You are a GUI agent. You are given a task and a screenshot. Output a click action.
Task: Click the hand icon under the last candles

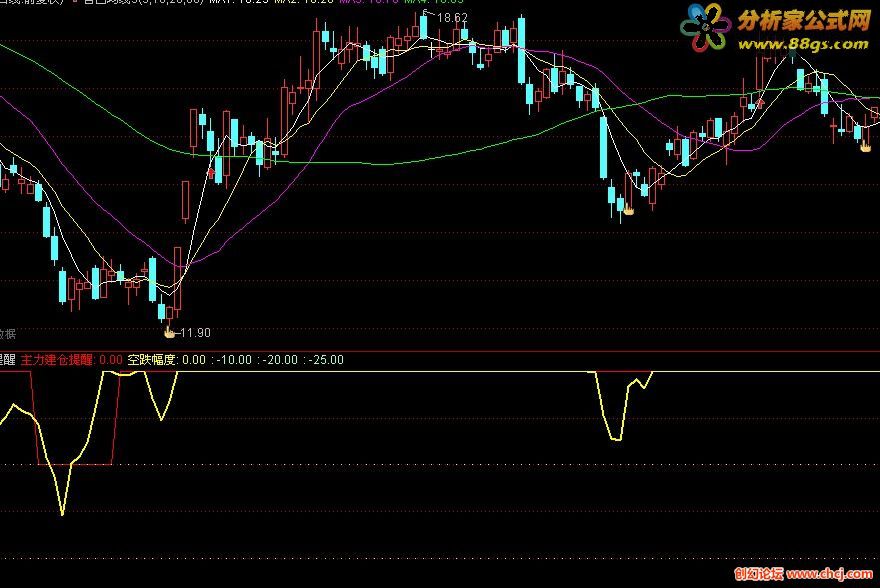click(866, 146)
